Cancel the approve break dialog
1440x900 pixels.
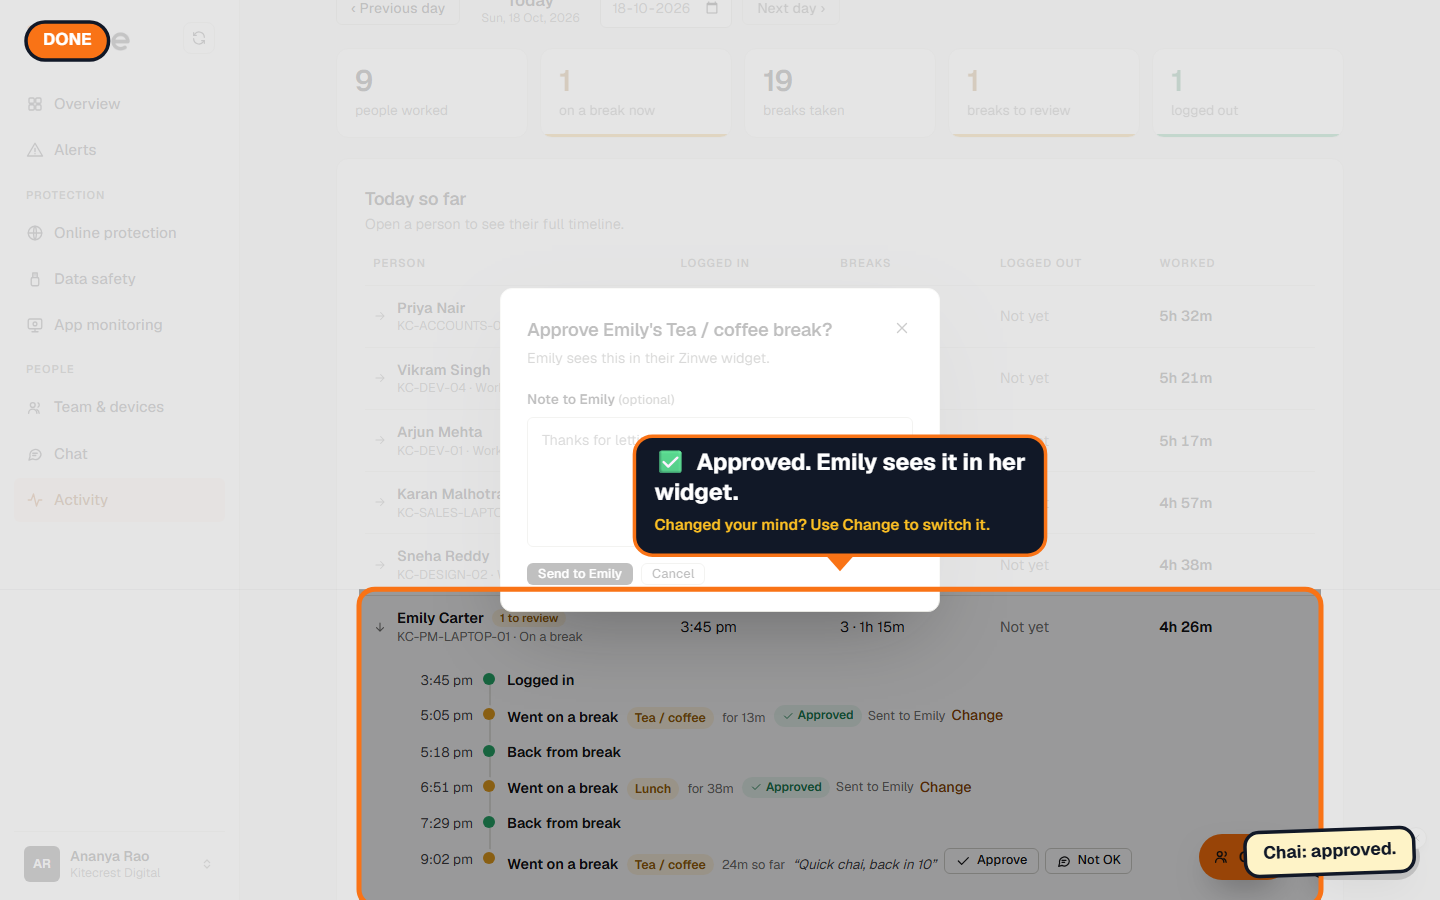673,574
